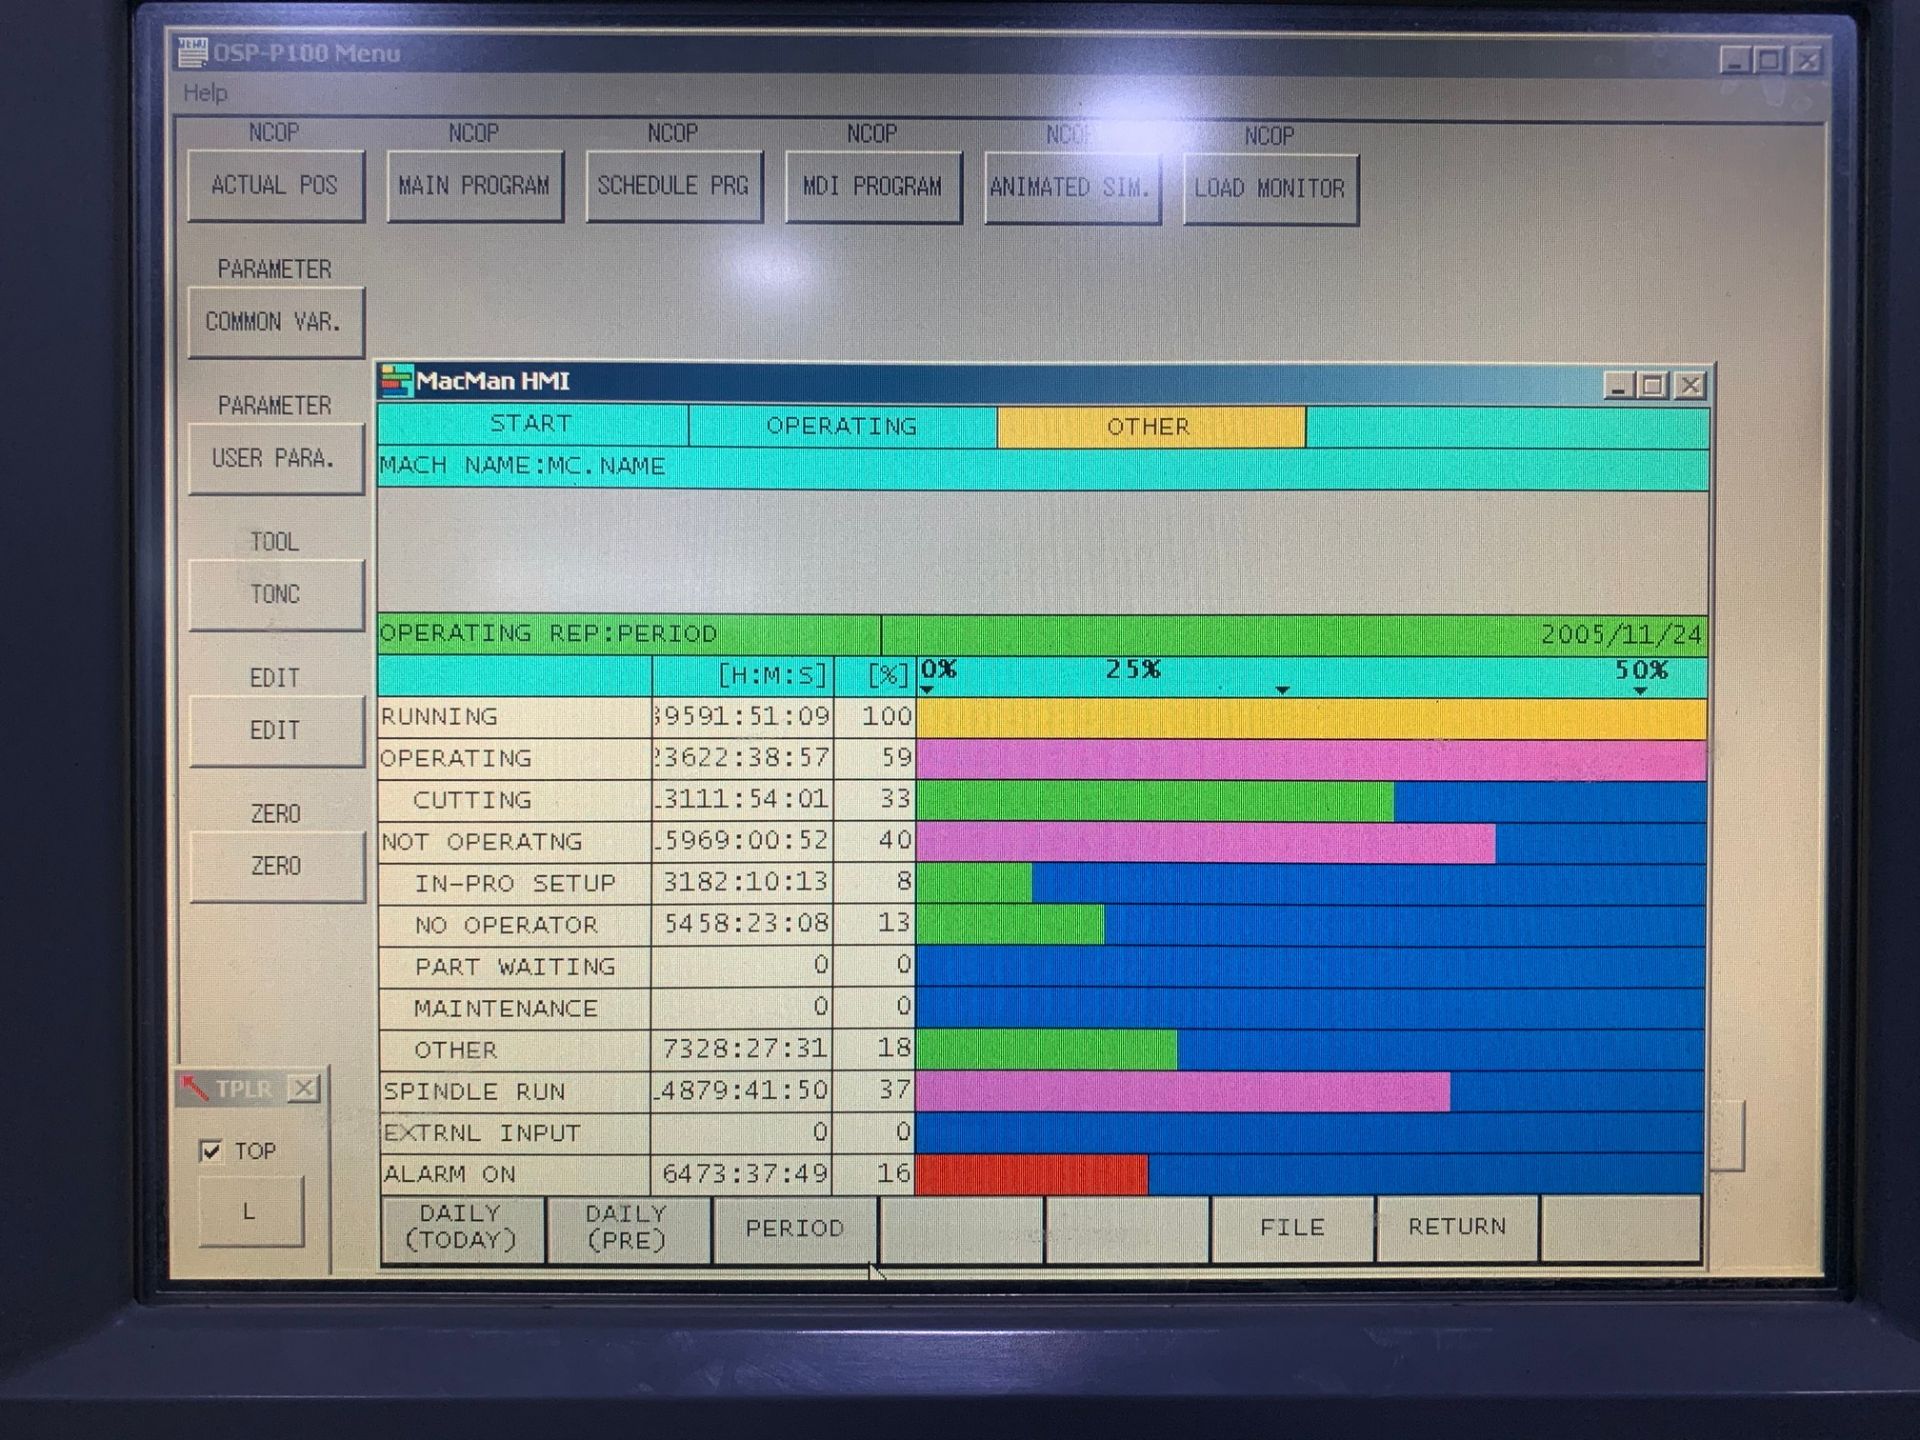Maximize the MacMan HMI window
This screenshot has width=1920, height=1440.
coord(1654,385)
